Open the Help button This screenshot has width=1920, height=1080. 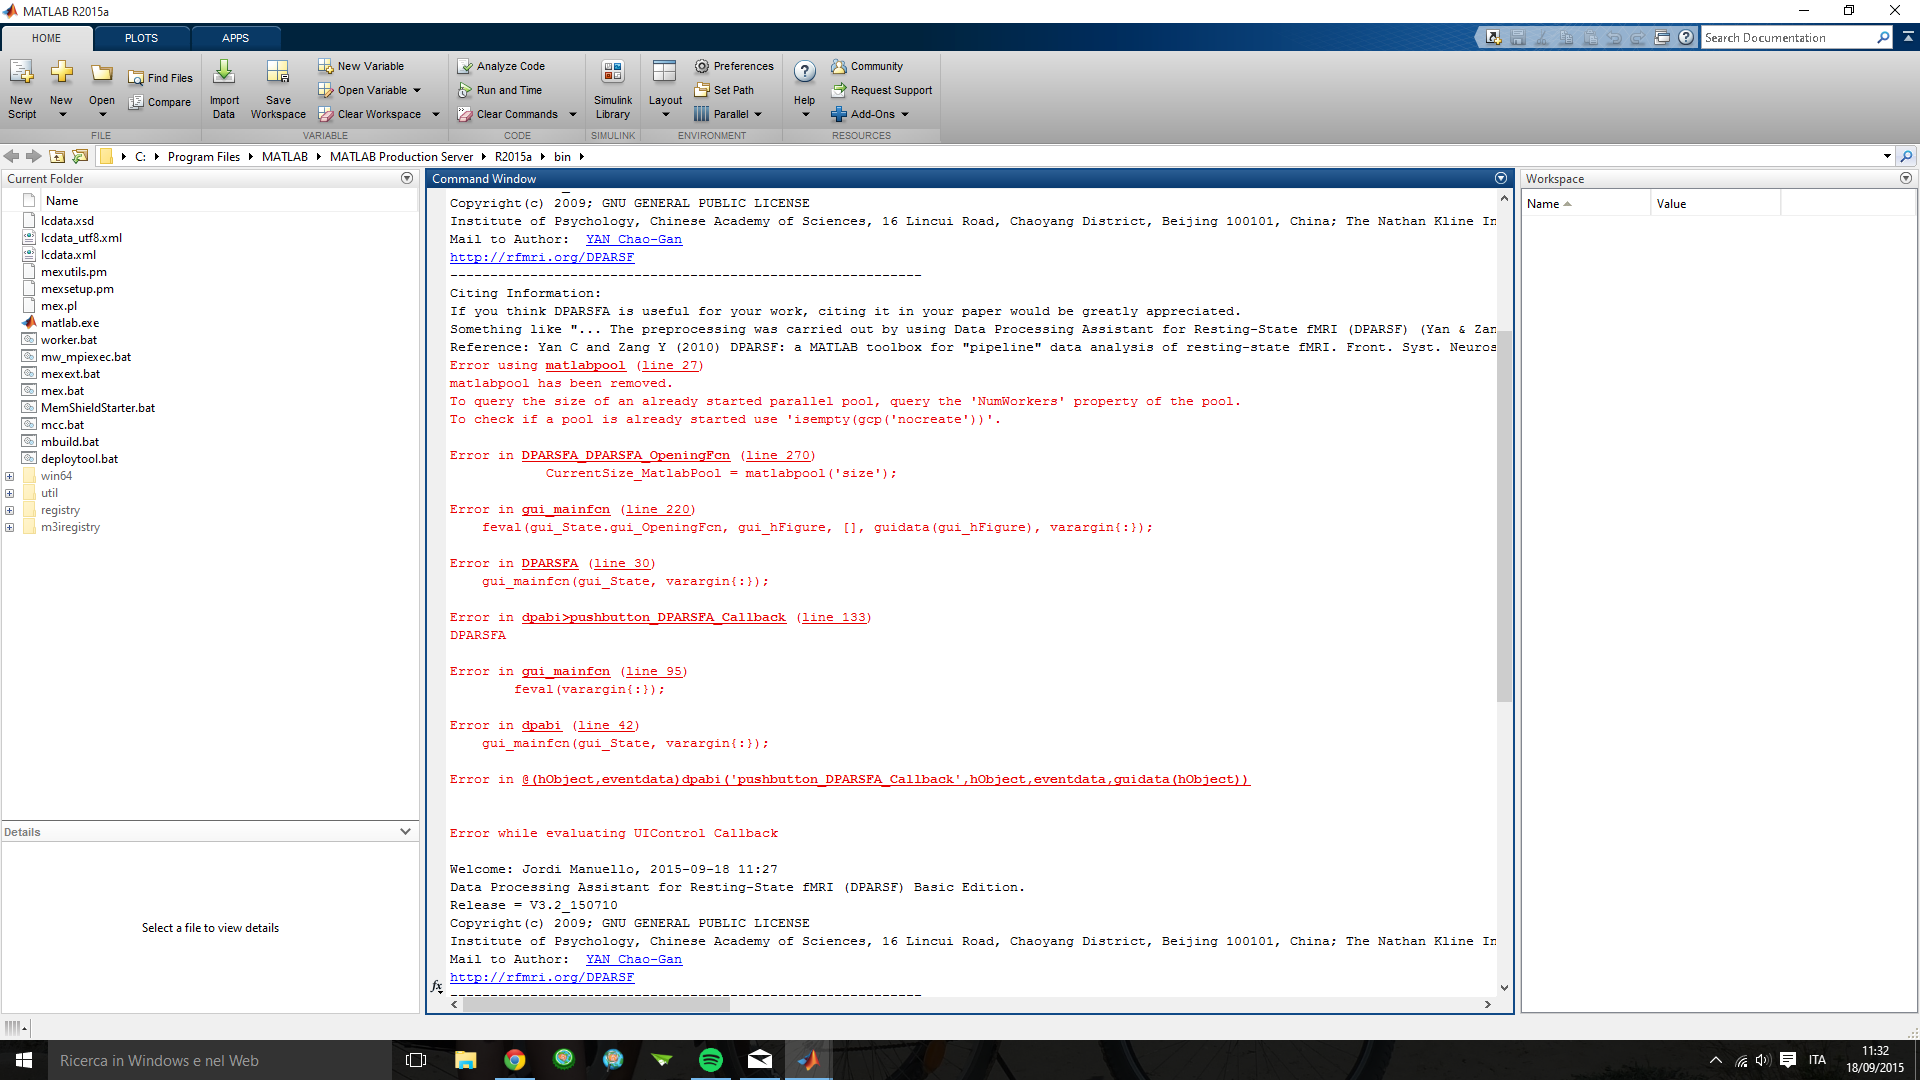[x=805, y=88]
